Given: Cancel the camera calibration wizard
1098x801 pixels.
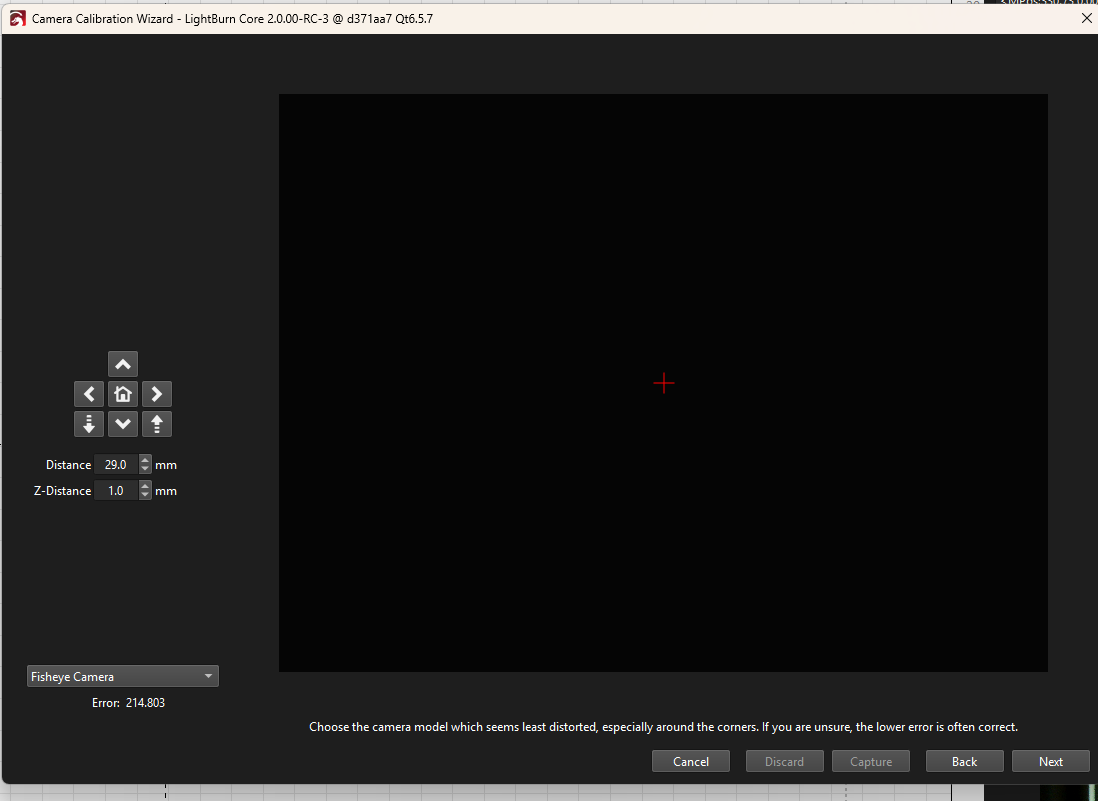Looking at the screenshot, I should [690, 762].
